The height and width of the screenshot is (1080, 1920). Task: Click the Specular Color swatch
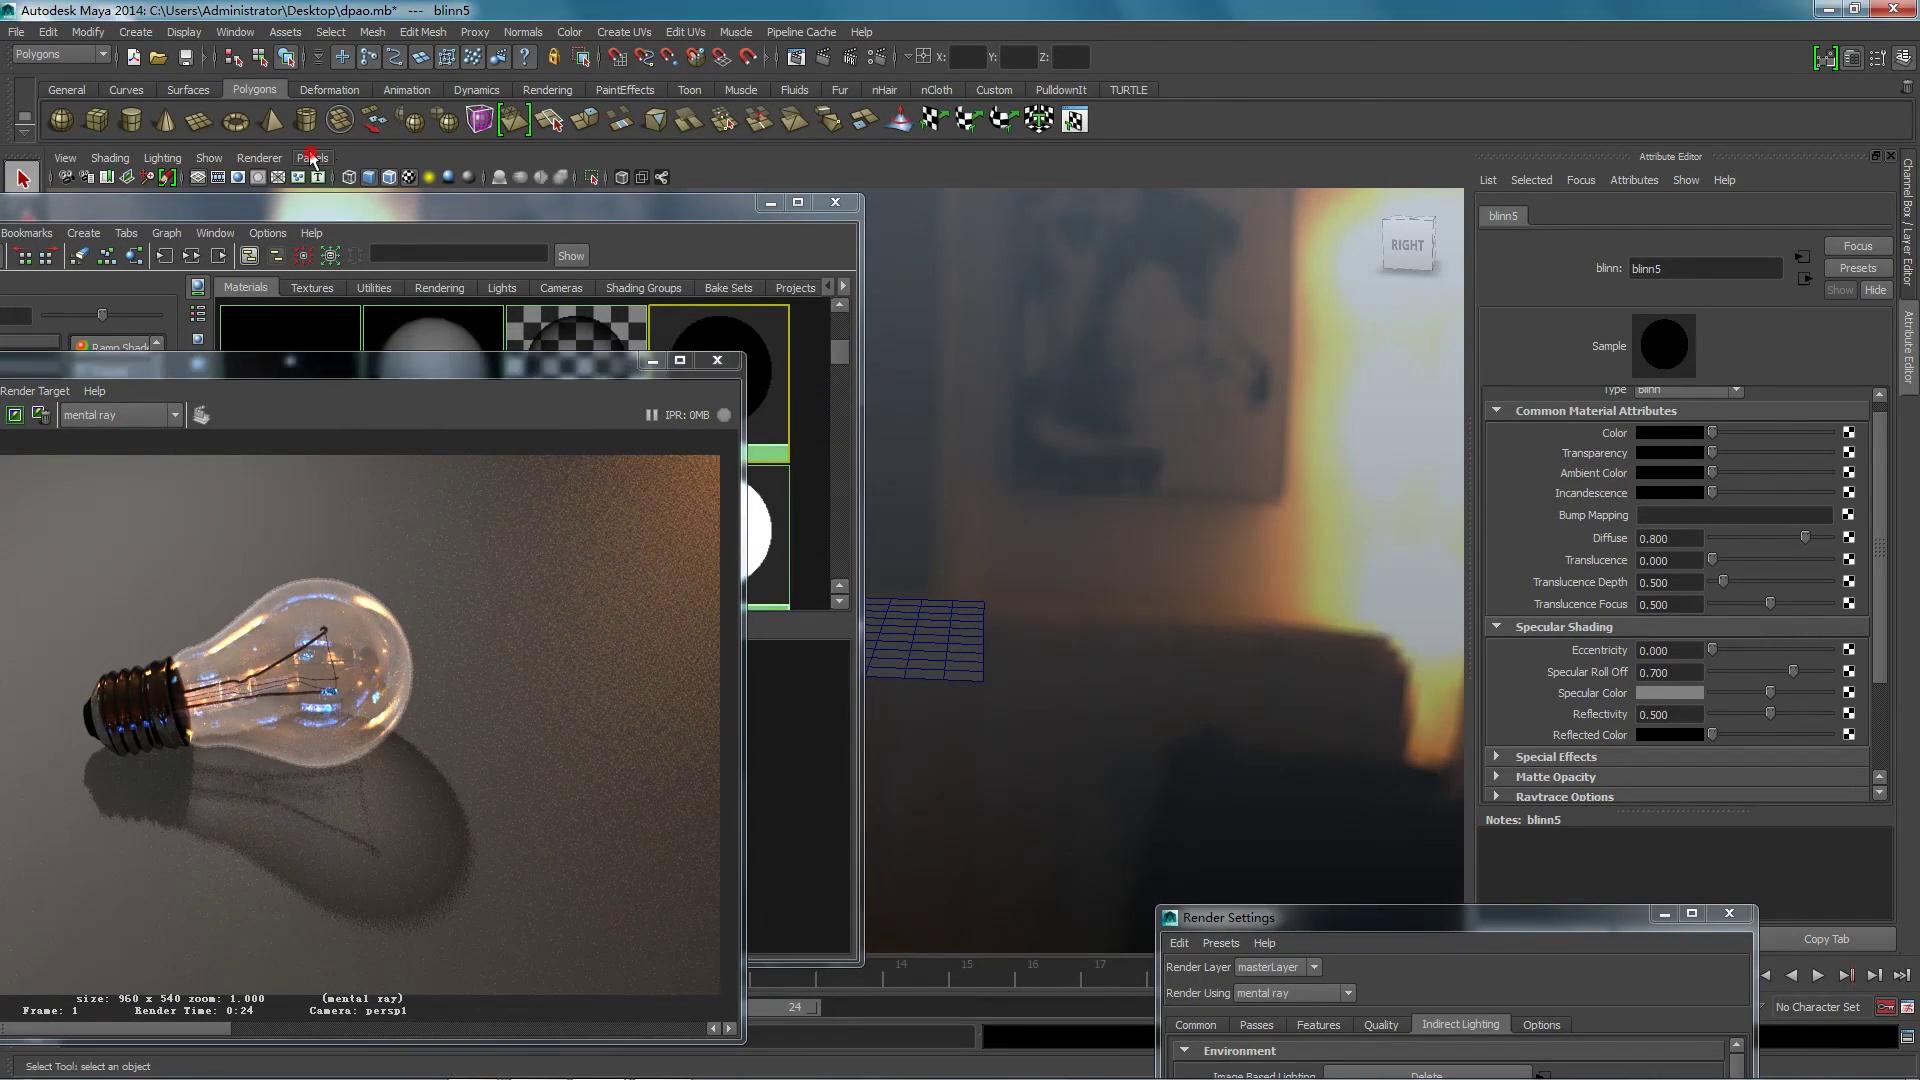point(1669,693)
